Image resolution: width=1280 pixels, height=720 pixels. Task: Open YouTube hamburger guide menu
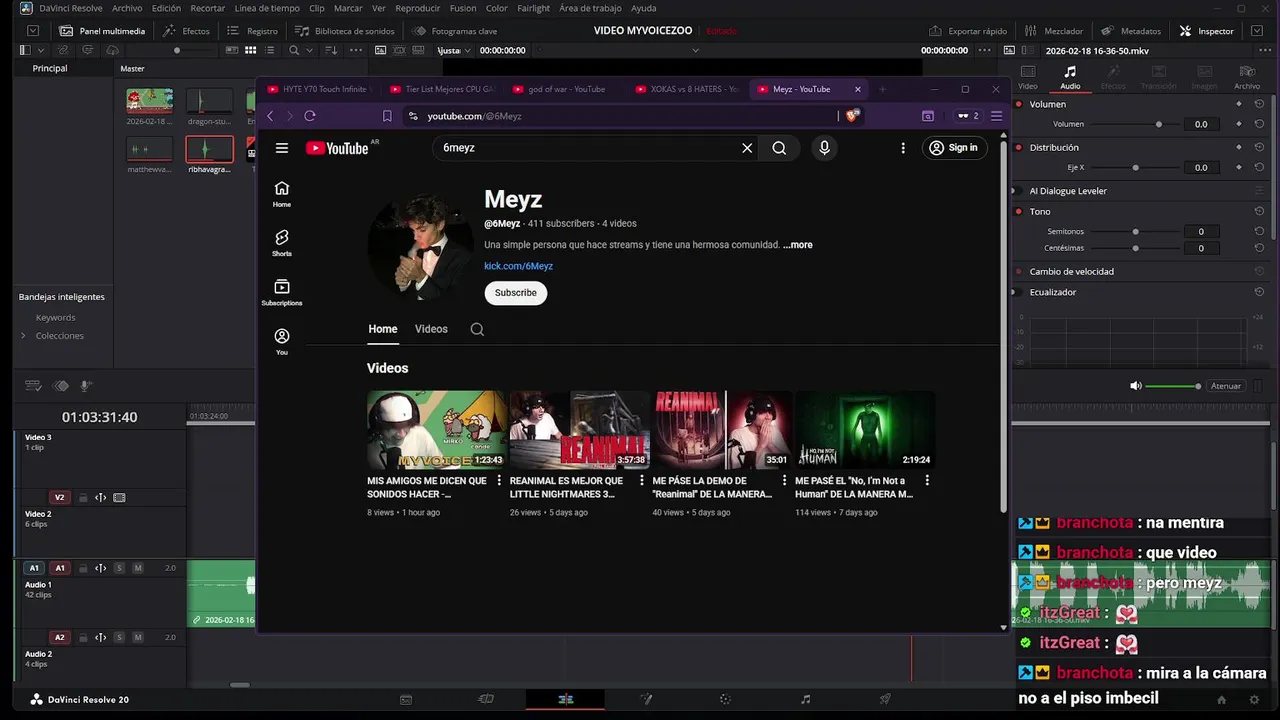282,148
